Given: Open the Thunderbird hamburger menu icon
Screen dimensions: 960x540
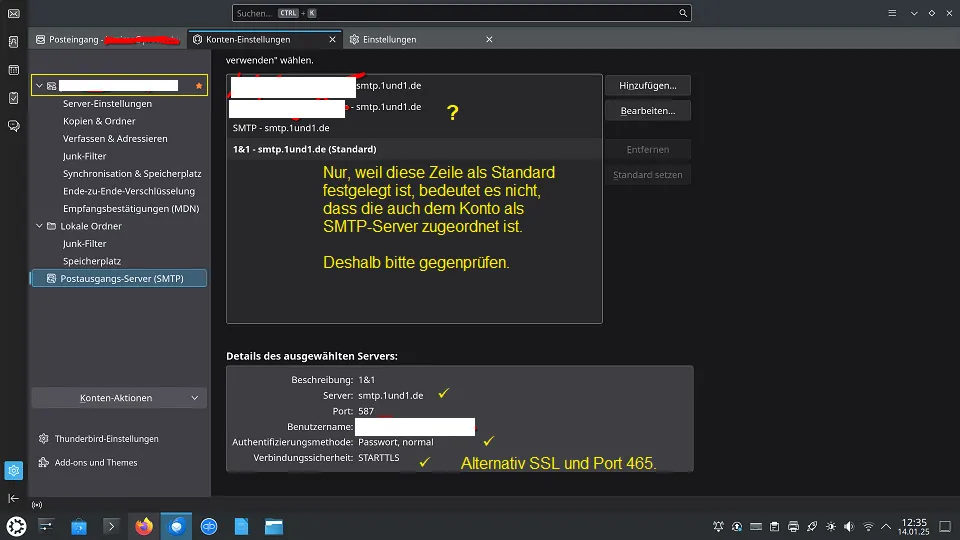Looking at the screenshot, I should click(892, 13).
